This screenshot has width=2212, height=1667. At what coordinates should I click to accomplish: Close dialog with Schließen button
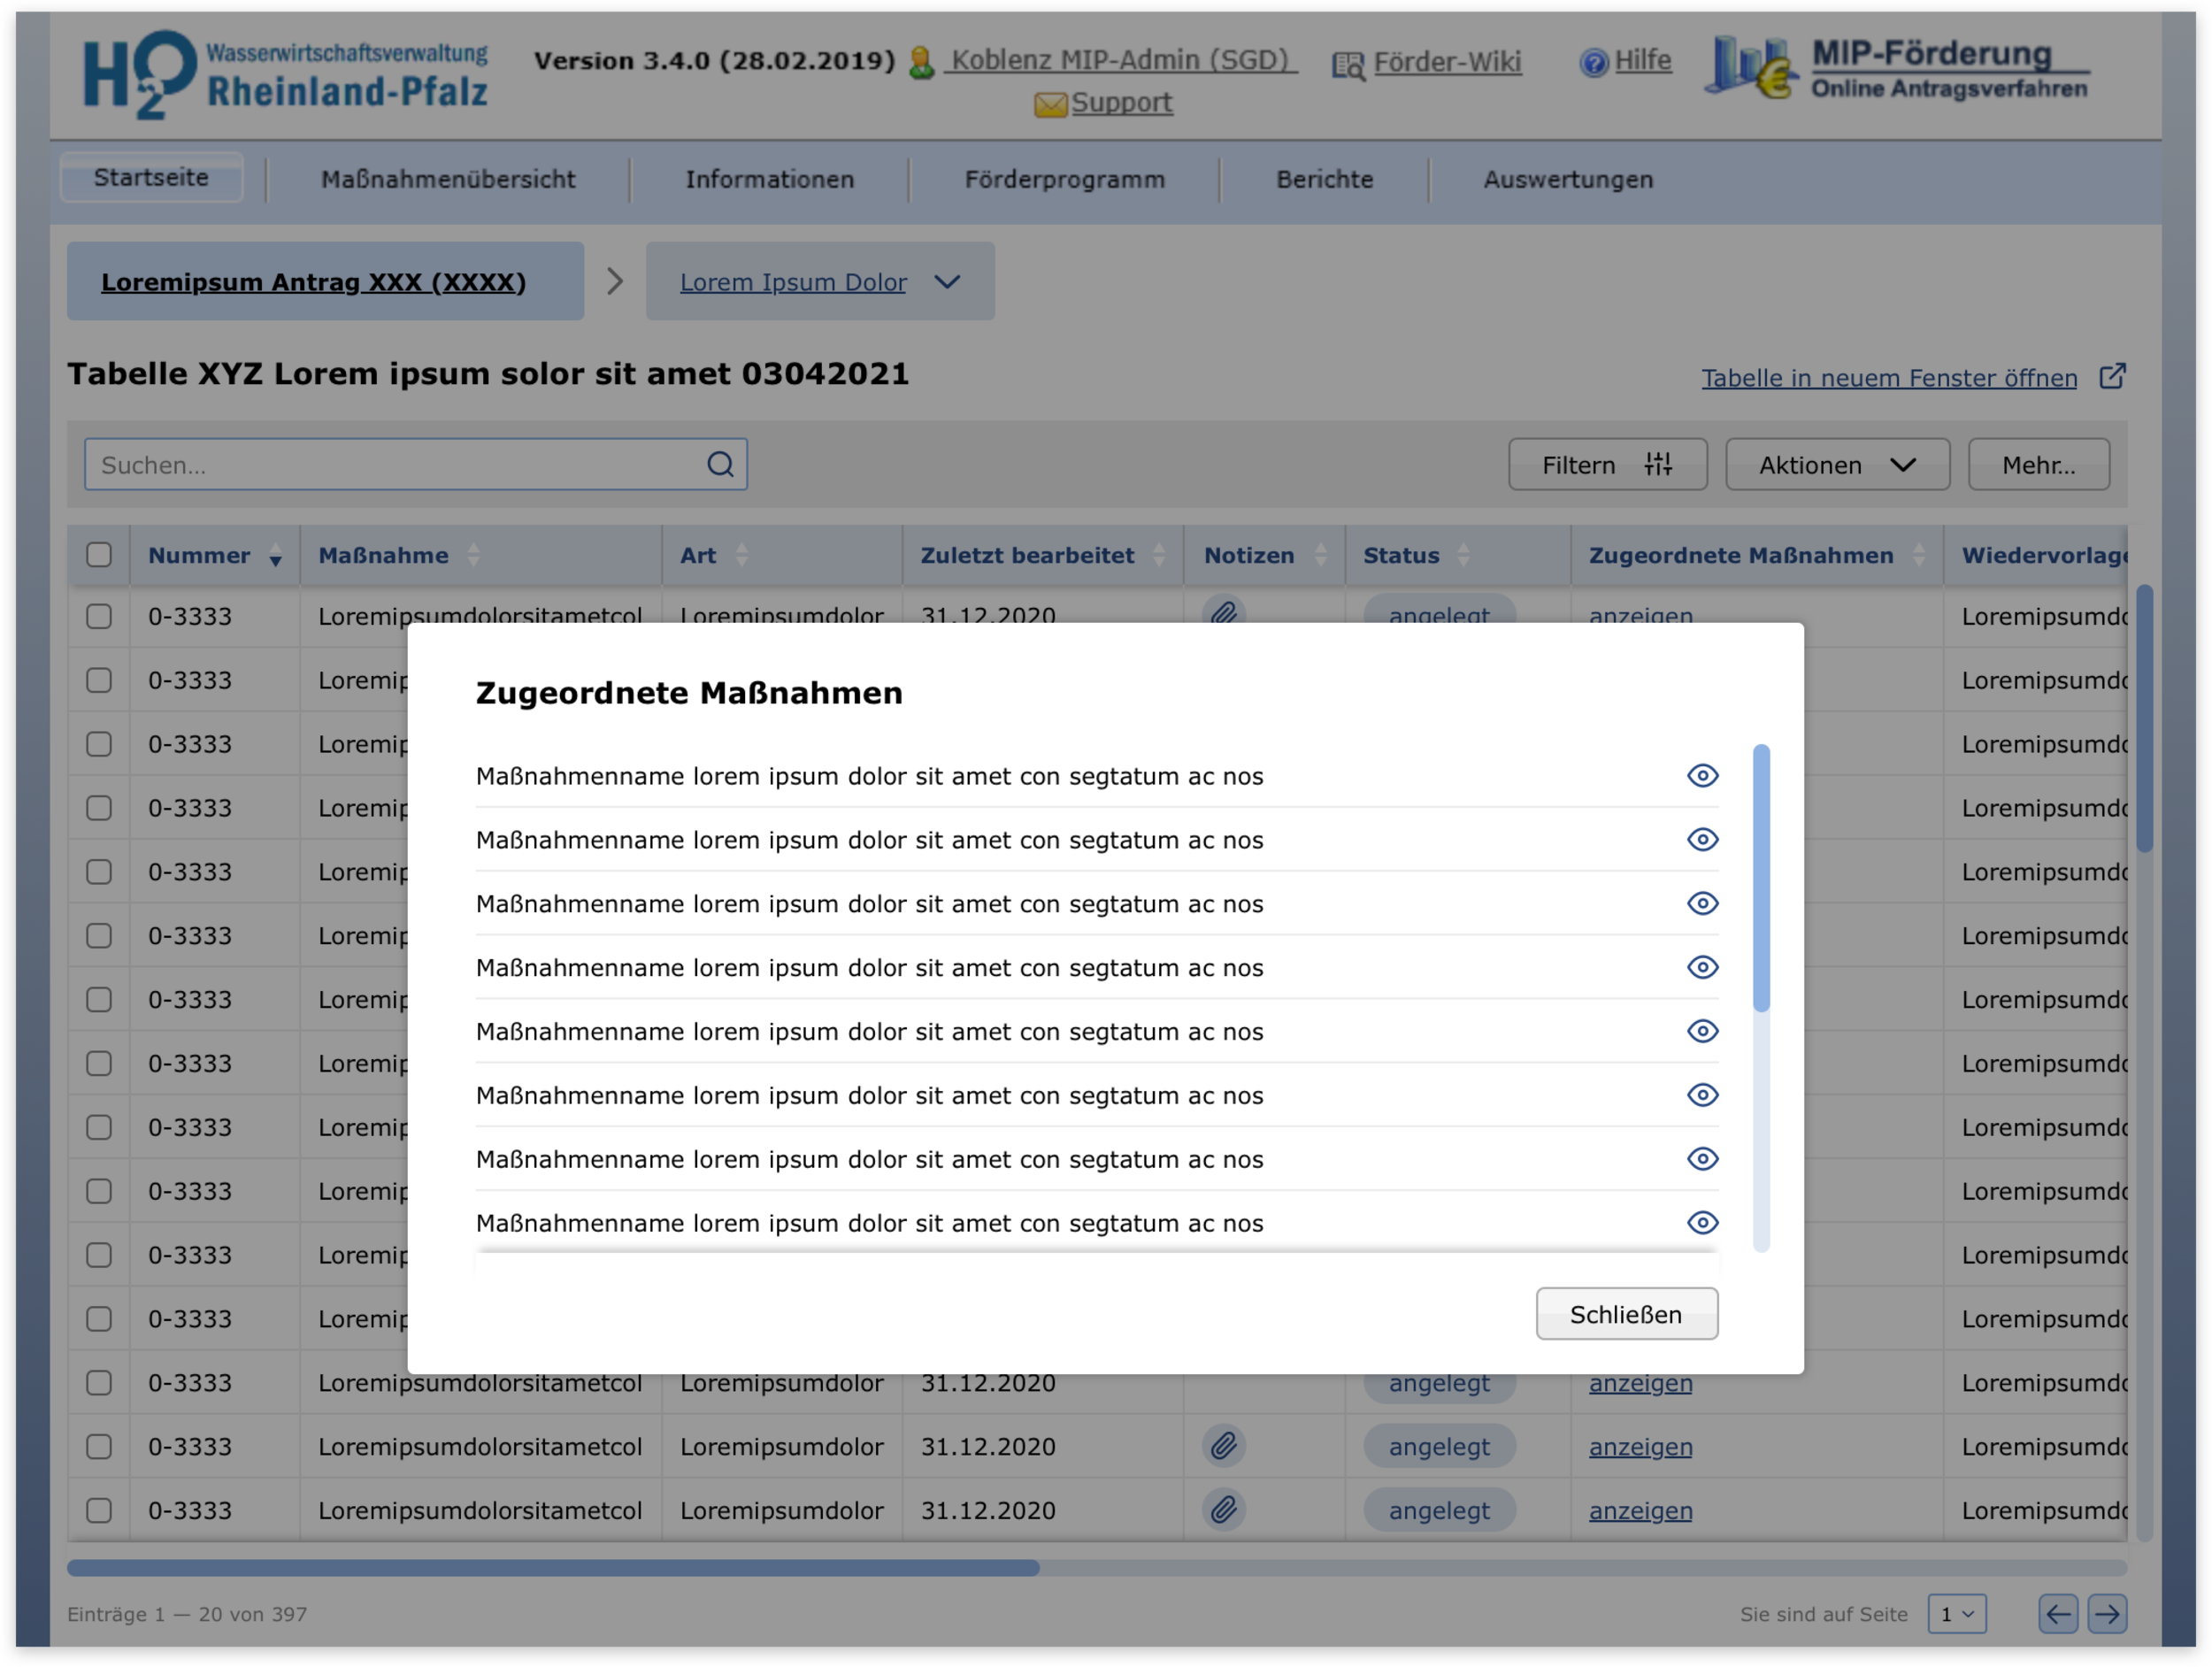click(1626, 1313)
